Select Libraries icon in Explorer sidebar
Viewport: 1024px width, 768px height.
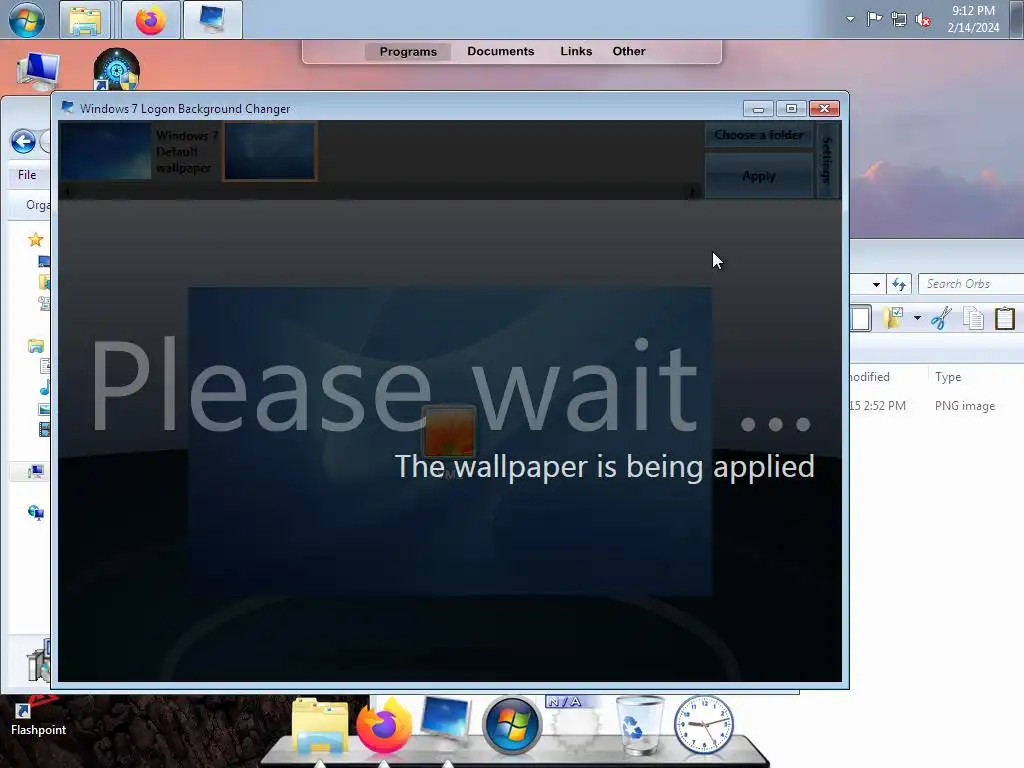(x=35, y=346)
